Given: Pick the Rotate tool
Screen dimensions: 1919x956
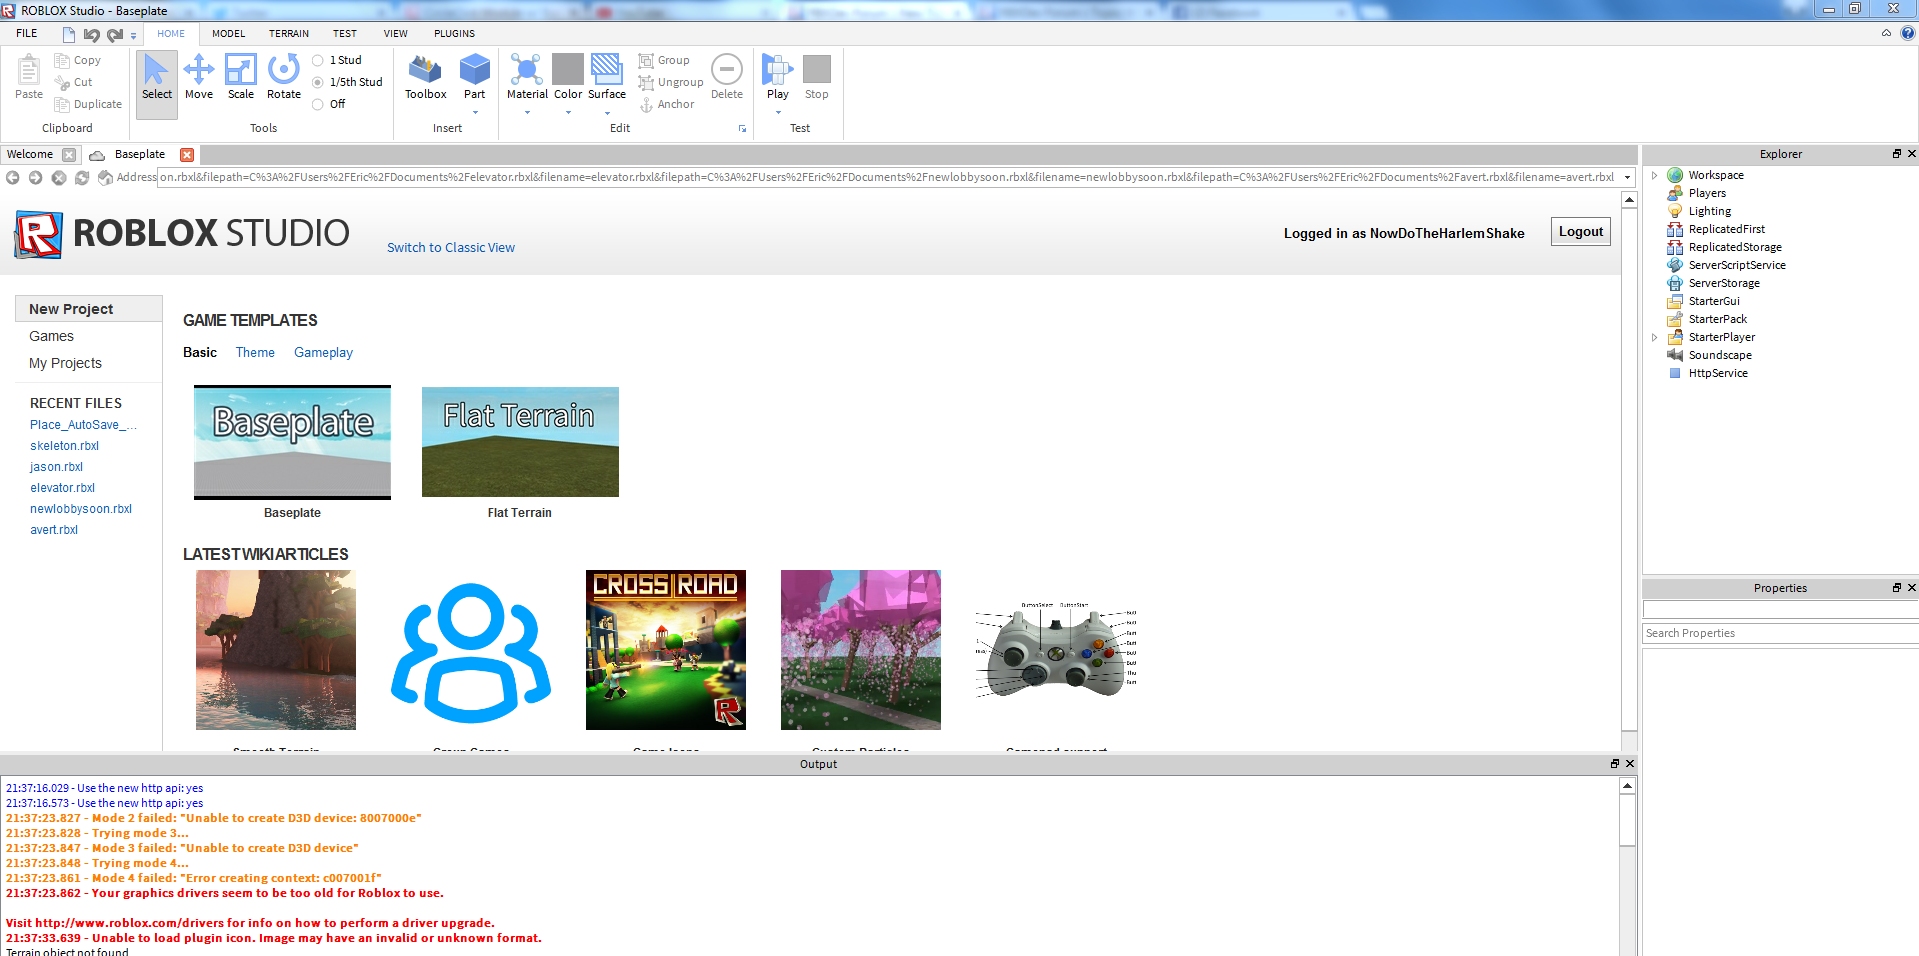Looking at the screenshot, I should coord(284,78).
